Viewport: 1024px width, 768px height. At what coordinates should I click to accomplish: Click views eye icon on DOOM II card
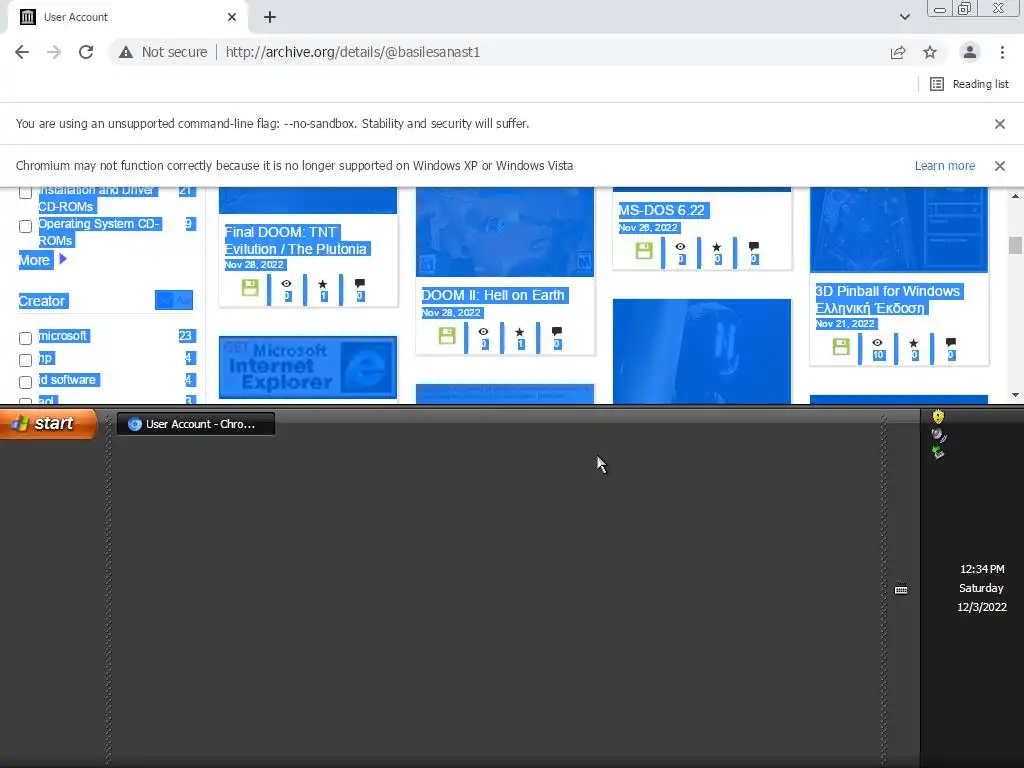pos(483,332)
